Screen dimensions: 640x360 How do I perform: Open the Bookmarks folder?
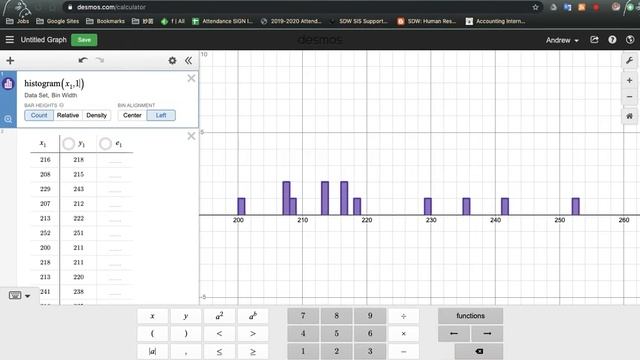(106, 21)
